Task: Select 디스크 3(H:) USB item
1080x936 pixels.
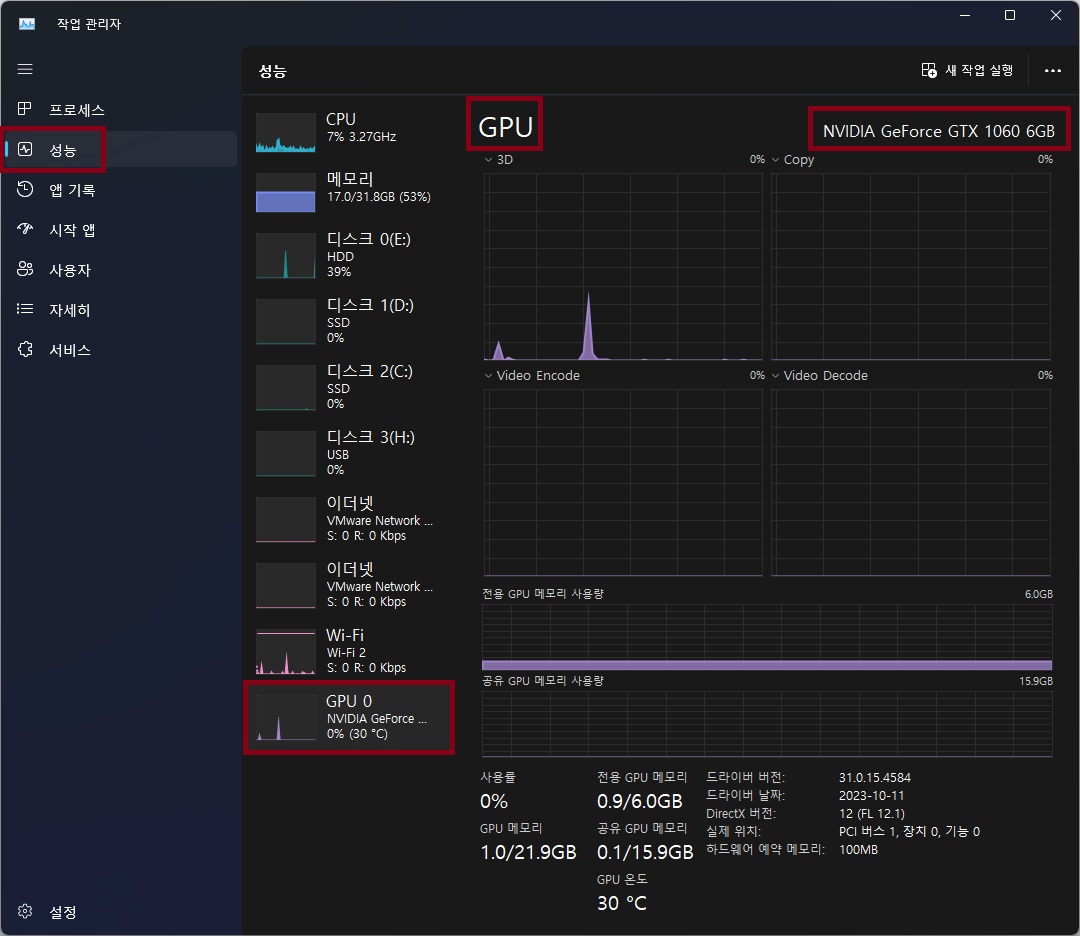Action: [x=349, y=453]
